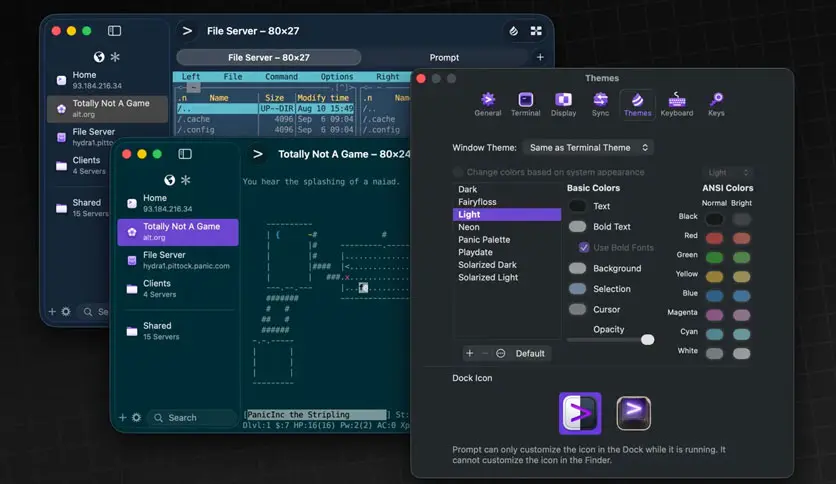The width and height of the screenshot is (836, 484).
Task: Open the Sync preferences tab
Action: pyautogui.click(x=600, y=104)
